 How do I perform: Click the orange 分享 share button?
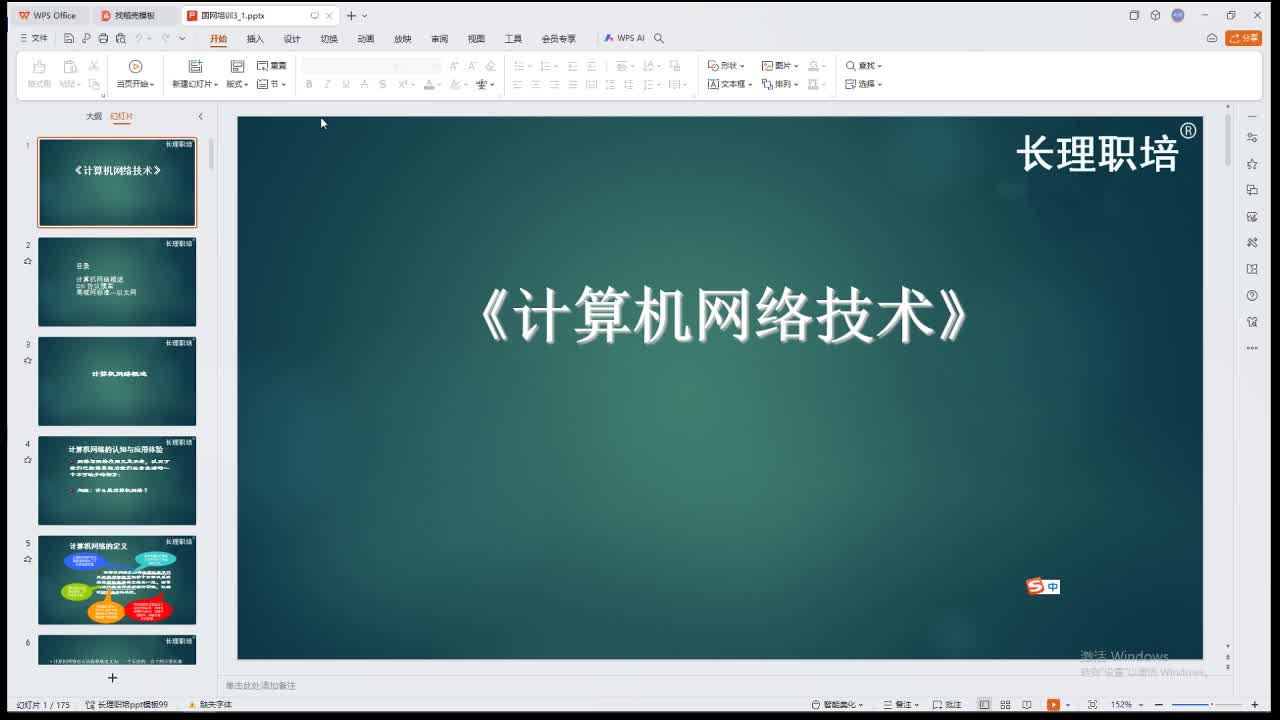pyautogui.click(x=1244, y=38)
